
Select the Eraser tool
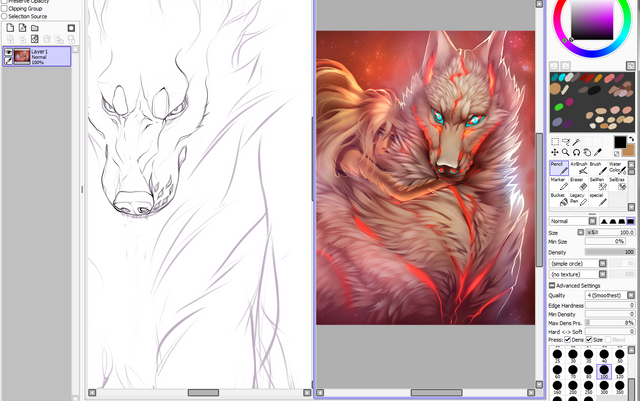pos(578,184)
